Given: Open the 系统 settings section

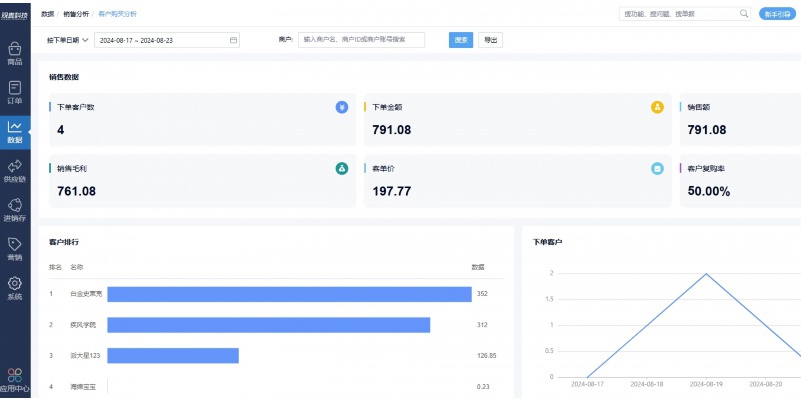Looking at the screenshot, I should [15, 289].
